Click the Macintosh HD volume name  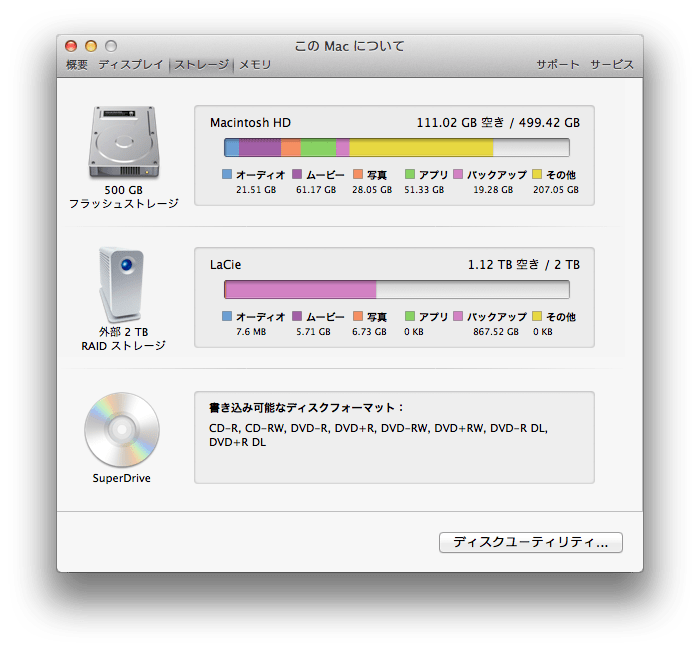250,123
